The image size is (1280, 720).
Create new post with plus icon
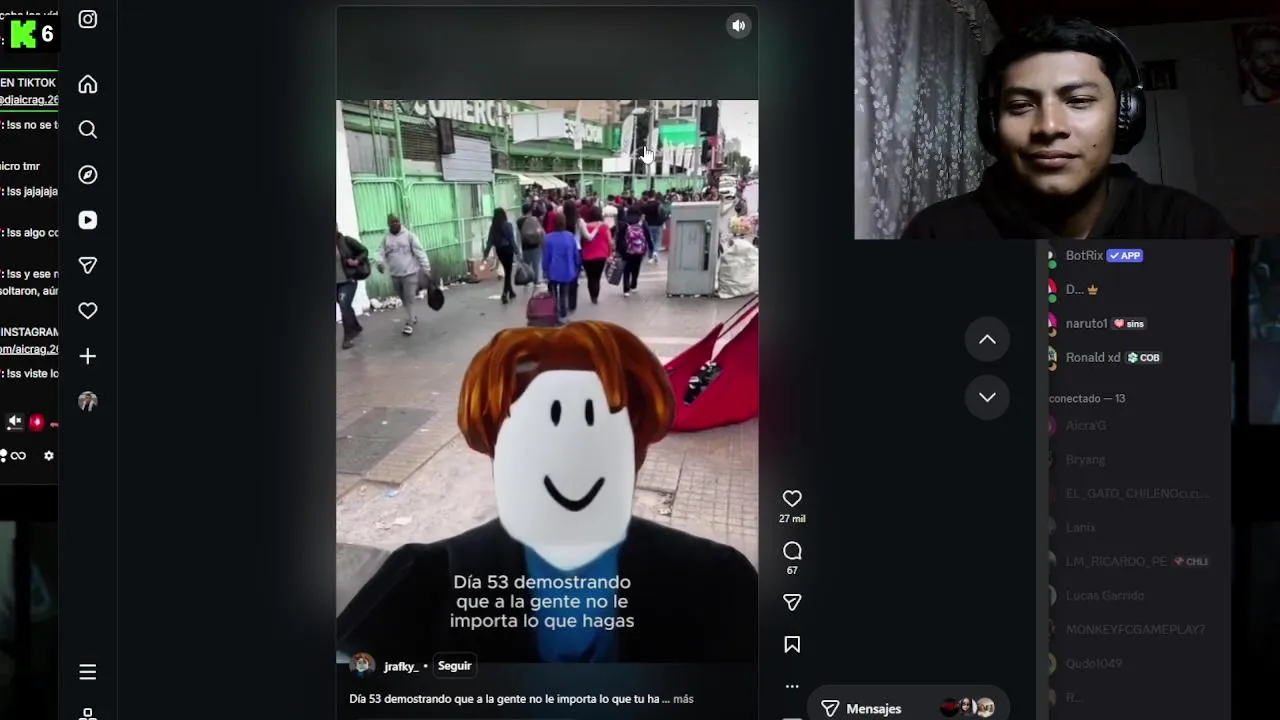tap(88, 356)
